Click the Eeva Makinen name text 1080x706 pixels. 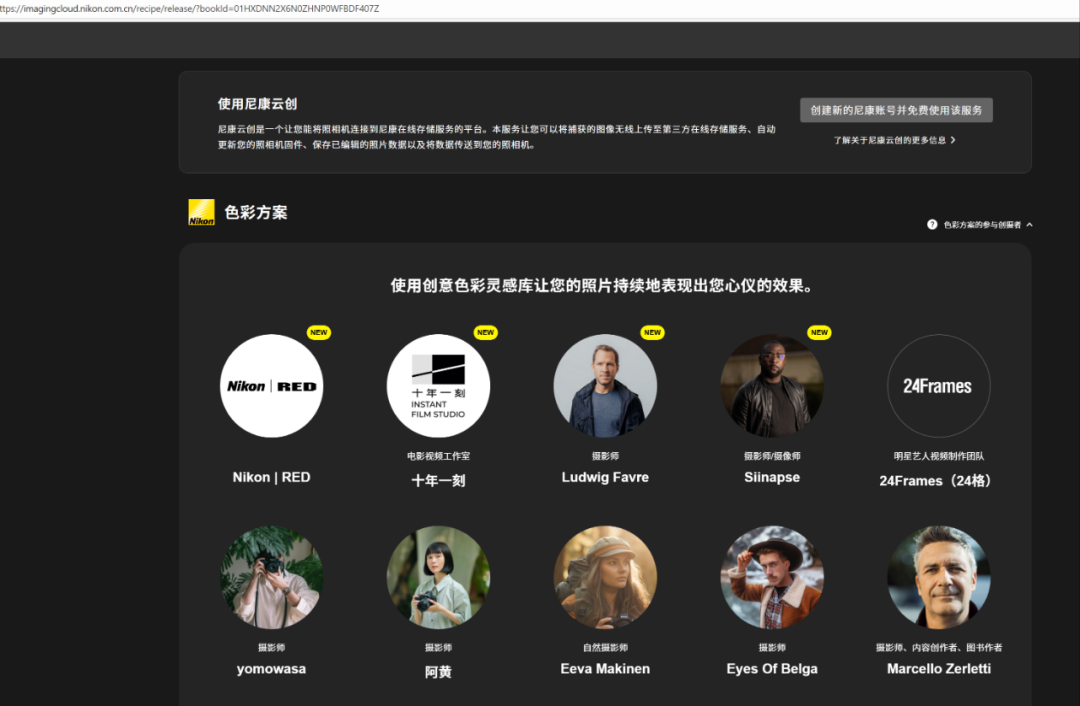point(605,669)
